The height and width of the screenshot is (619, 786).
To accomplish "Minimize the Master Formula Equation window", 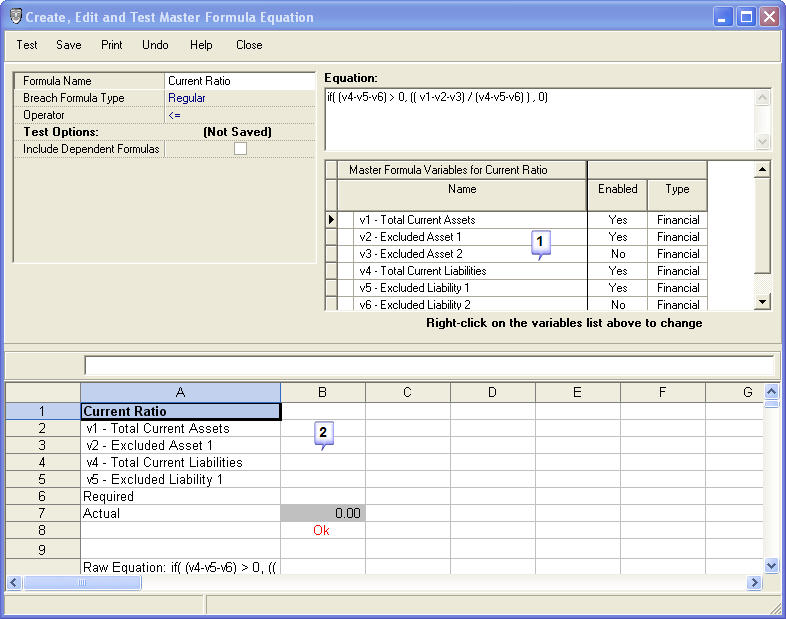I will [x=722, y=17].
